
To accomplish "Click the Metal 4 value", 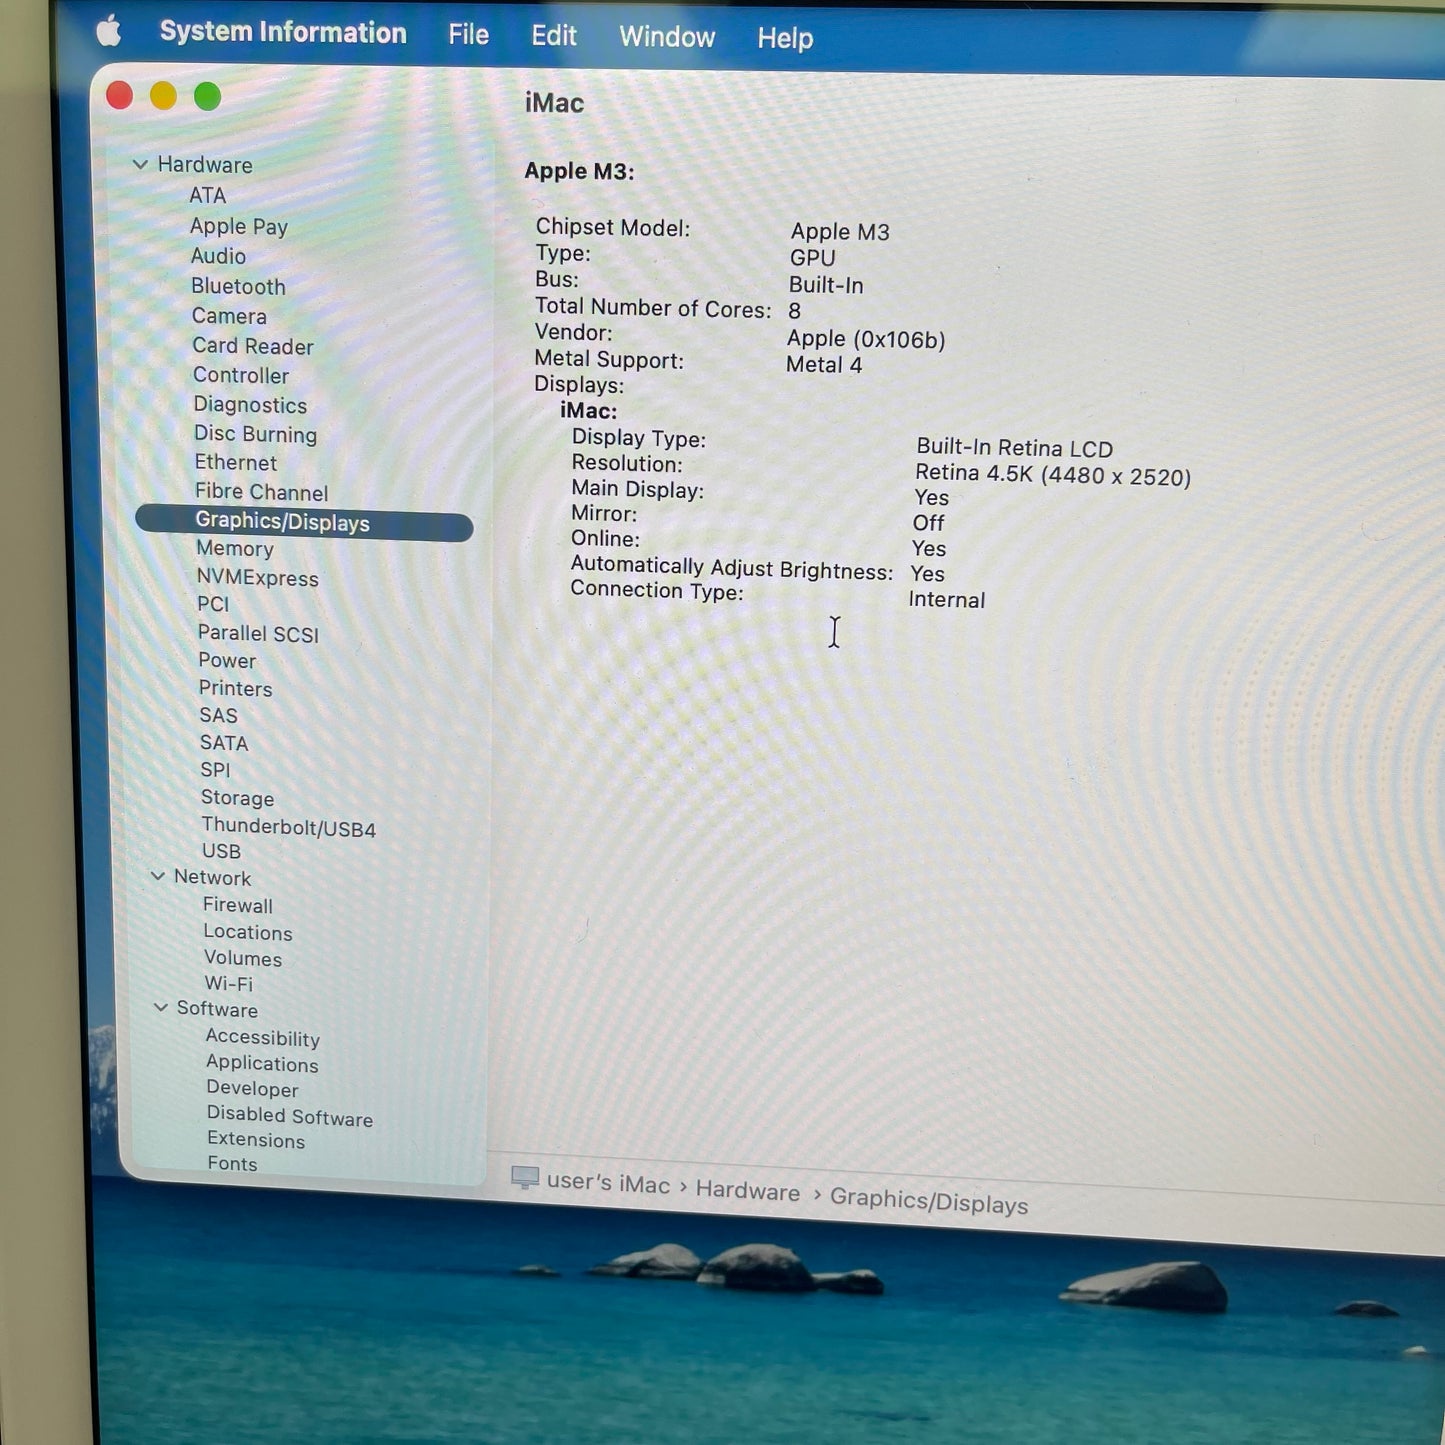I will tap(824, 365).
